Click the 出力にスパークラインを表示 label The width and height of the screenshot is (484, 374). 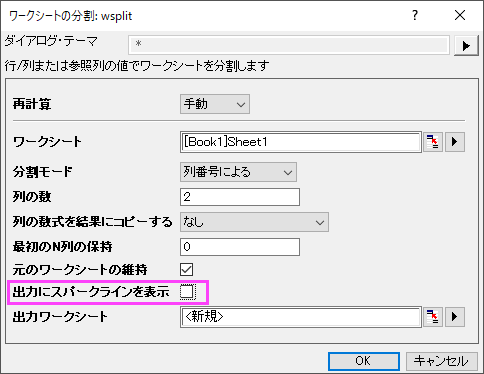tap(91, 292)
